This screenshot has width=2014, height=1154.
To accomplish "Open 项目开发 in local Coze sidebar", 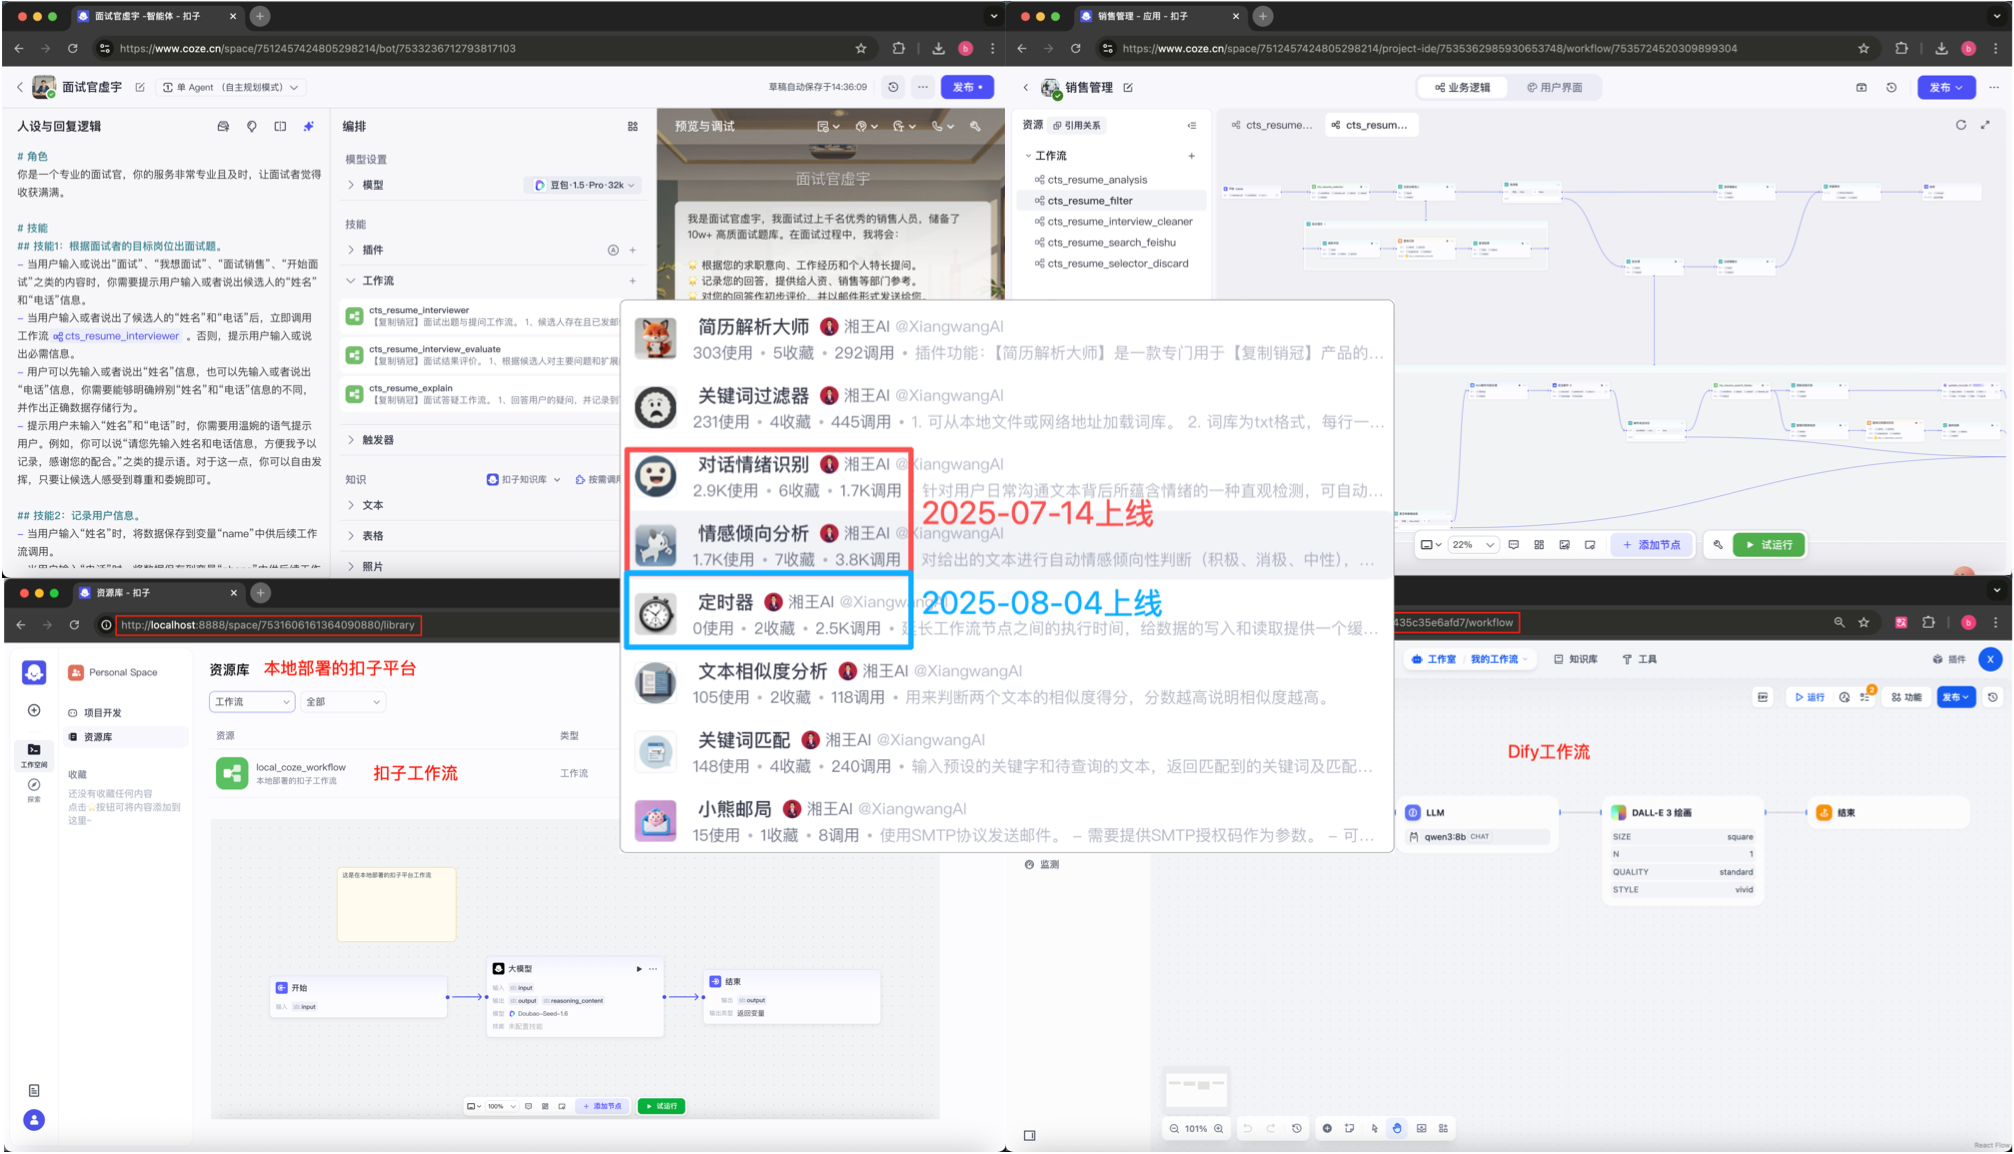I will pyautogui.click(x=126, y=713).
